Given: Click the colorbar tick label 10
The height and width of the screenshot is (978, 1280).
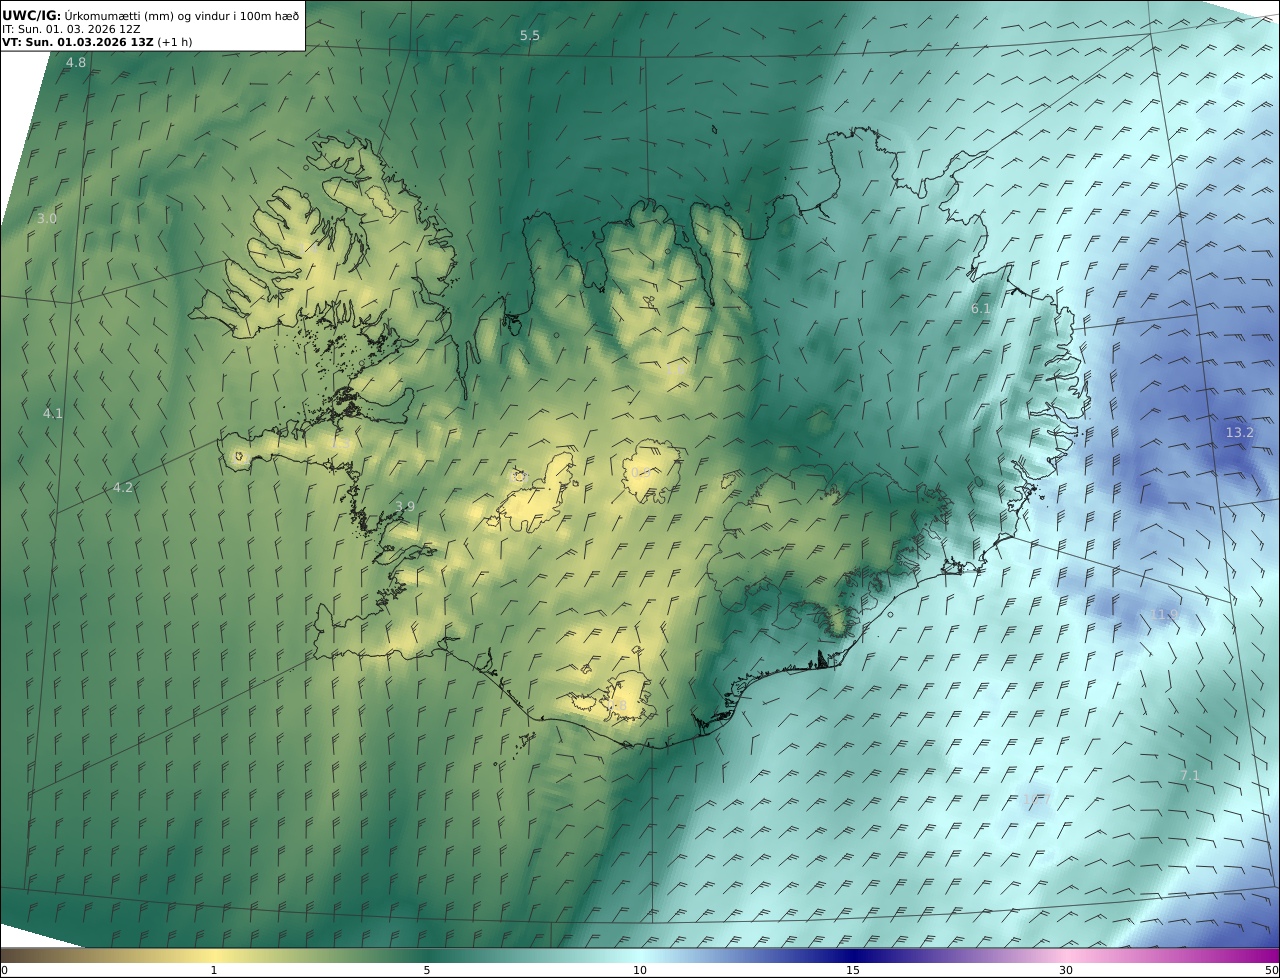Looking at the screenshot, I should point(640,971).
